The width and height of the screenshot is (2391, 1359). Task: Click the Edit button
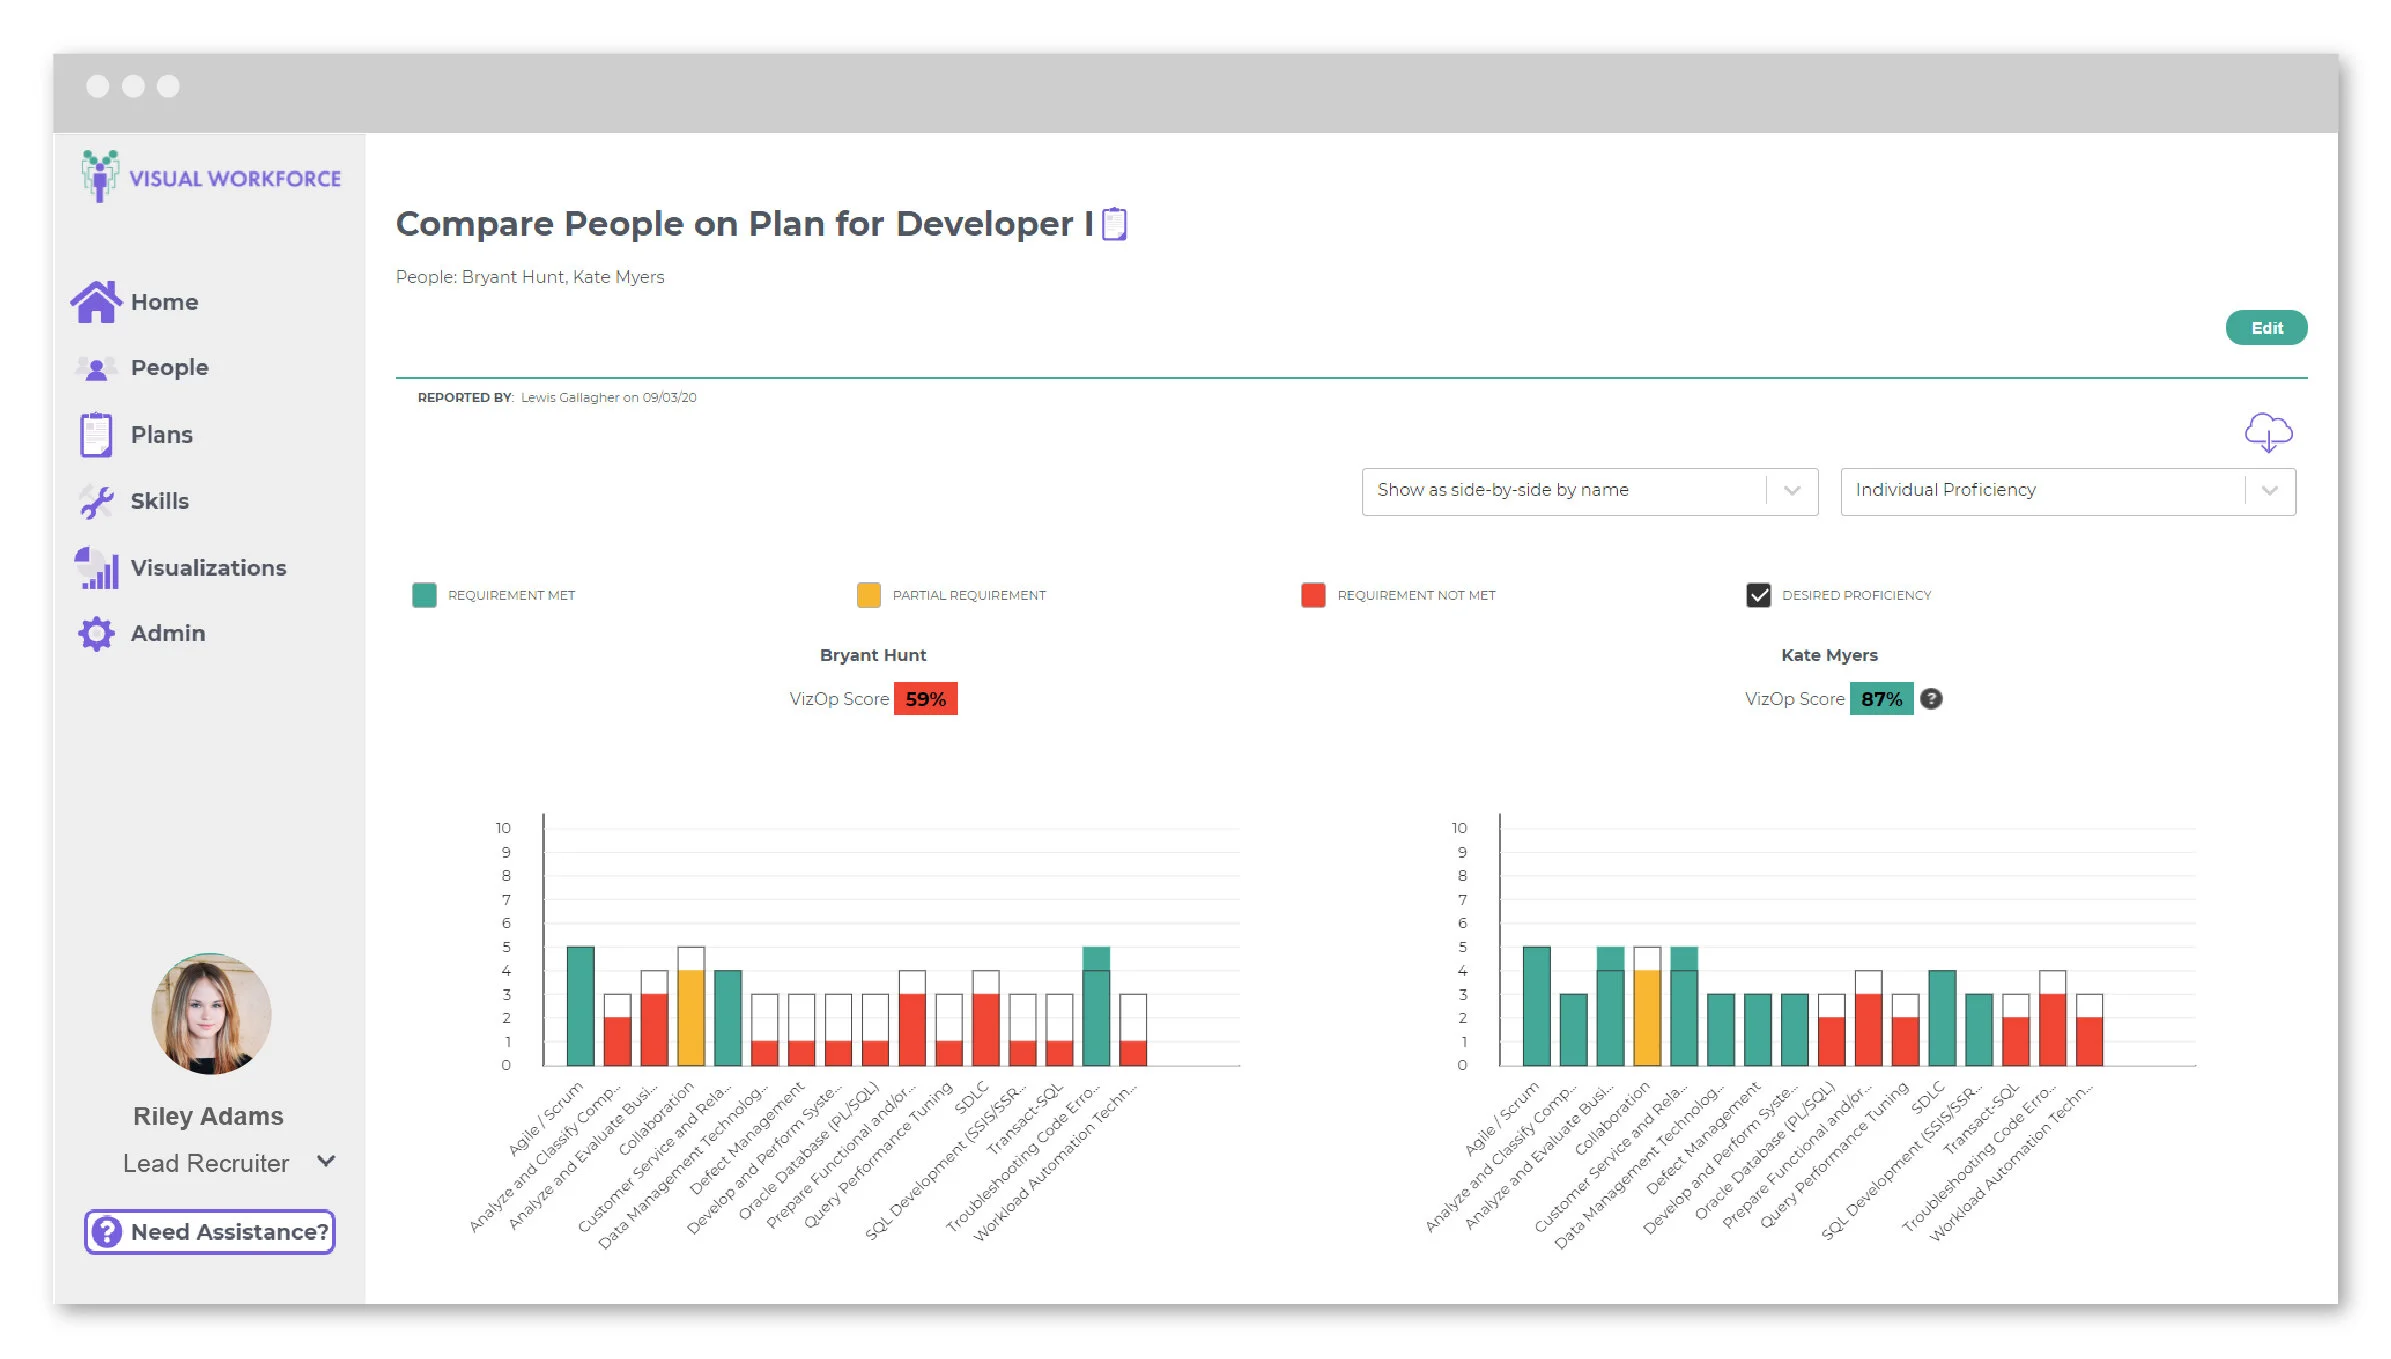click(2266, 327)
